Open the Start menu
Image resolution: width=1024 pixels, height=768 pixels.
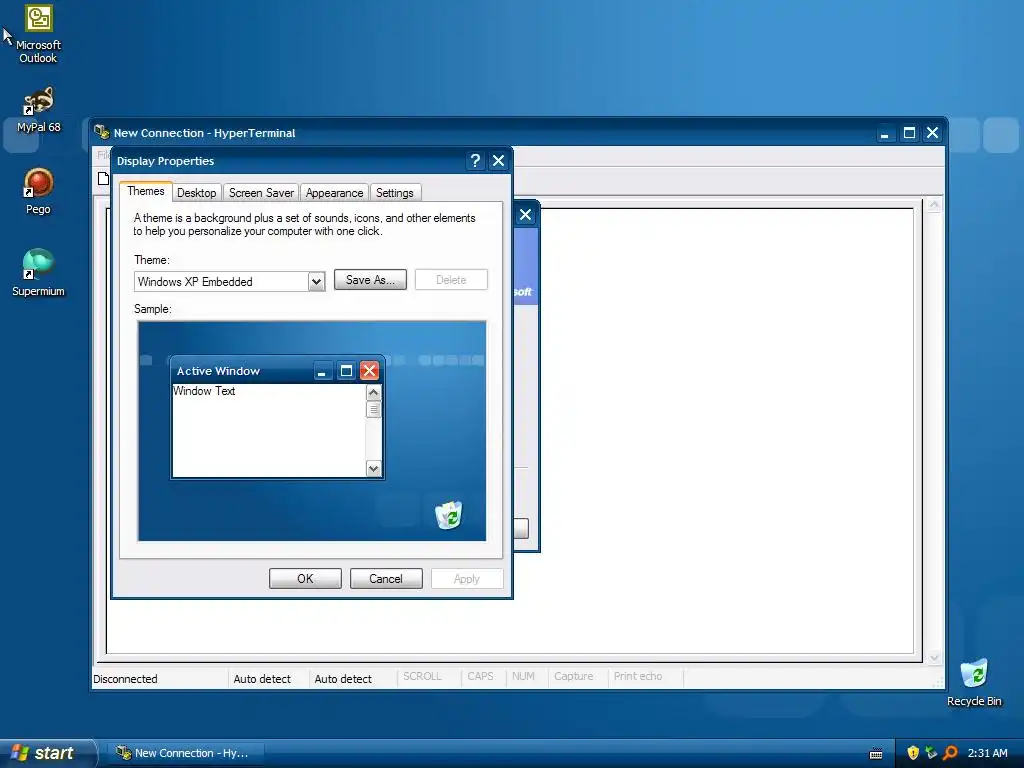click(x=47, y=753)
